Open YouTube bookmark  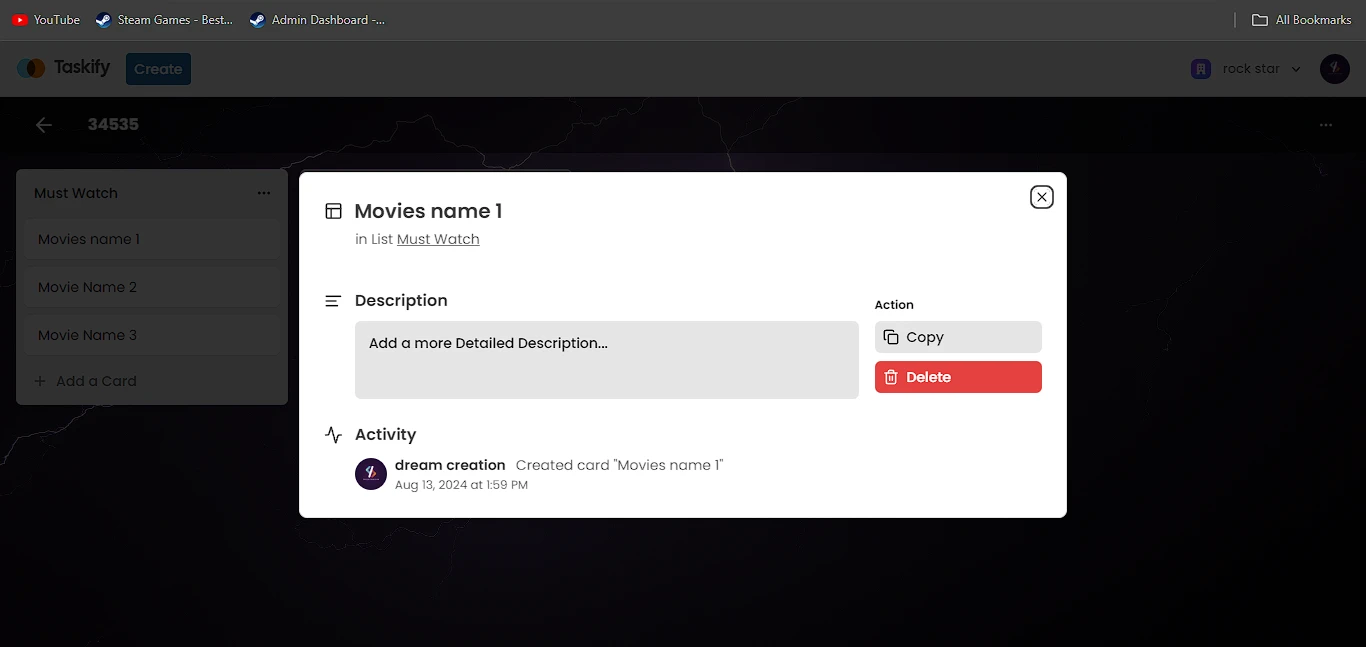pos(46,20)
